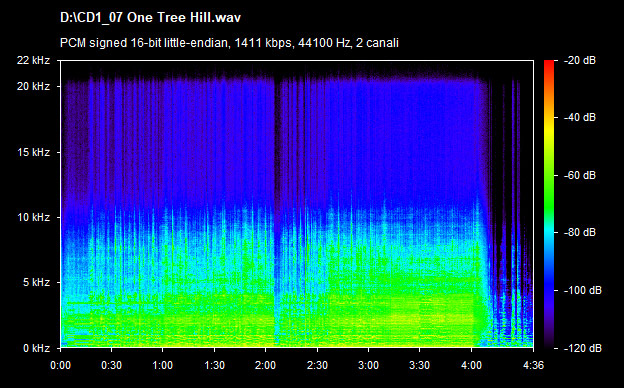Select the 15 kHz frequency label

click(33, 152)
